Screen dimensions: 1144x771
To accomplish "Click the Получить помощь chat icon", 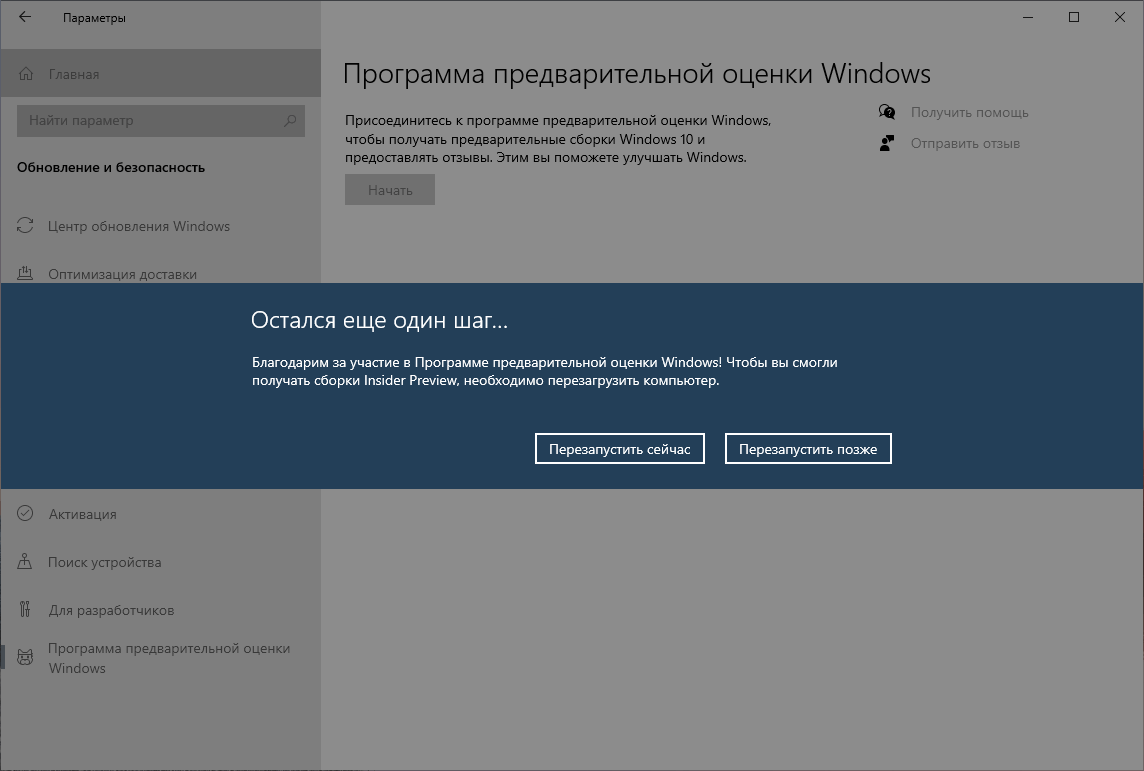I will [x=886, y=112].
